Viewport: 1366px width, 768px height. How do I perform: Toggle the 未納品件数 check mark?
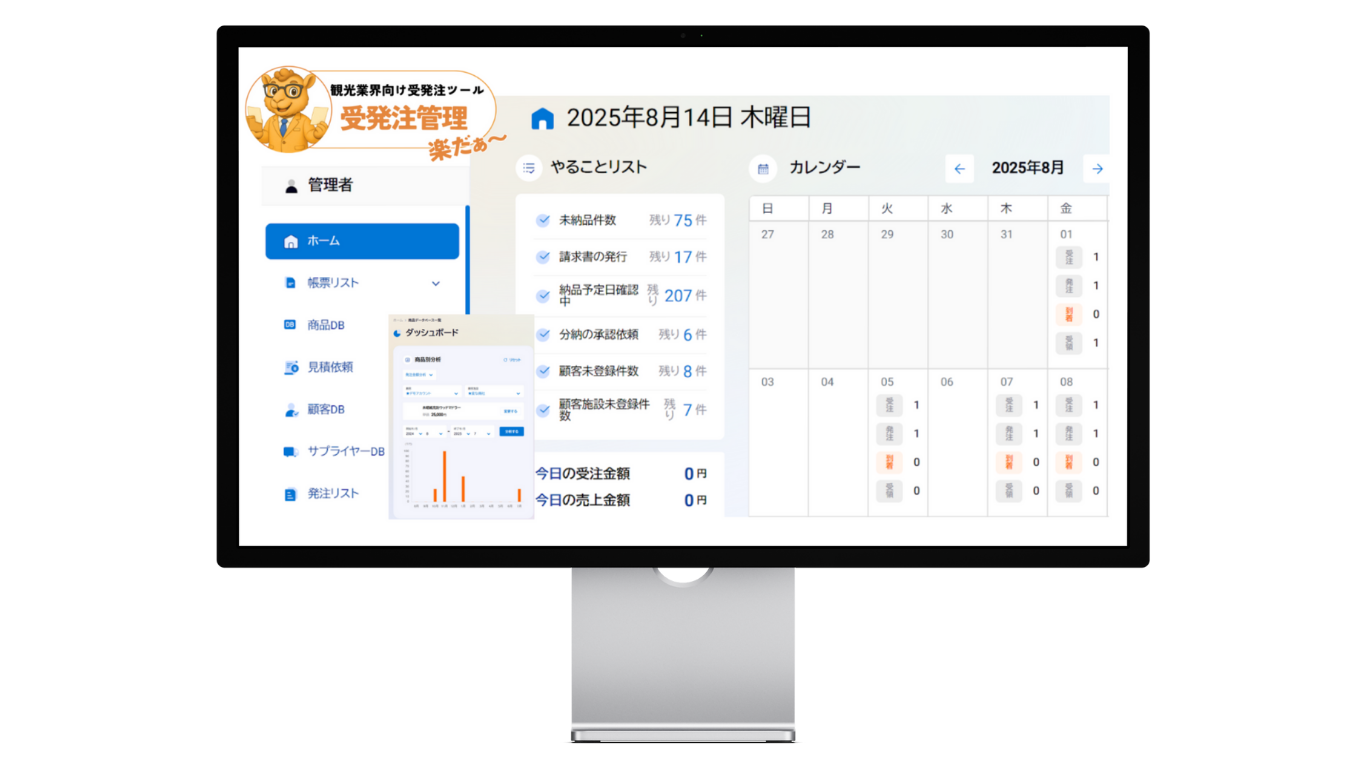(543, 221)
